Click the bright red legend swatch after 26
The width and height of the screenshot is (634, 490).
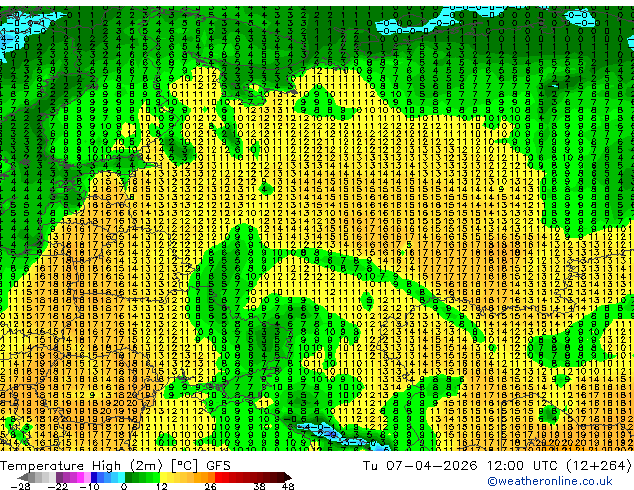point(218,477)
